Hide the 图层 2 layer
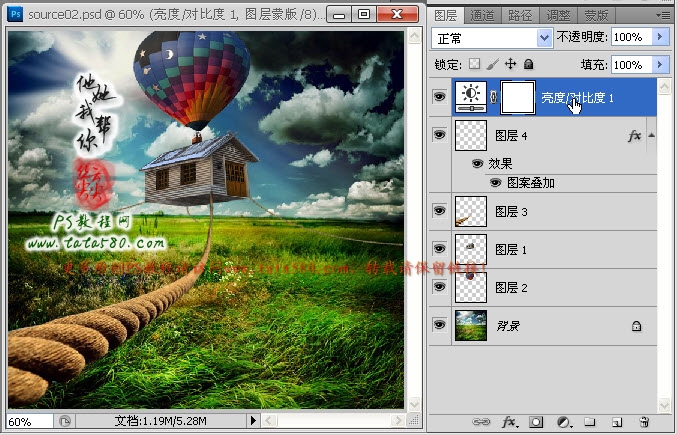Viewport: 677px width, 435px height. coord(440,287)
